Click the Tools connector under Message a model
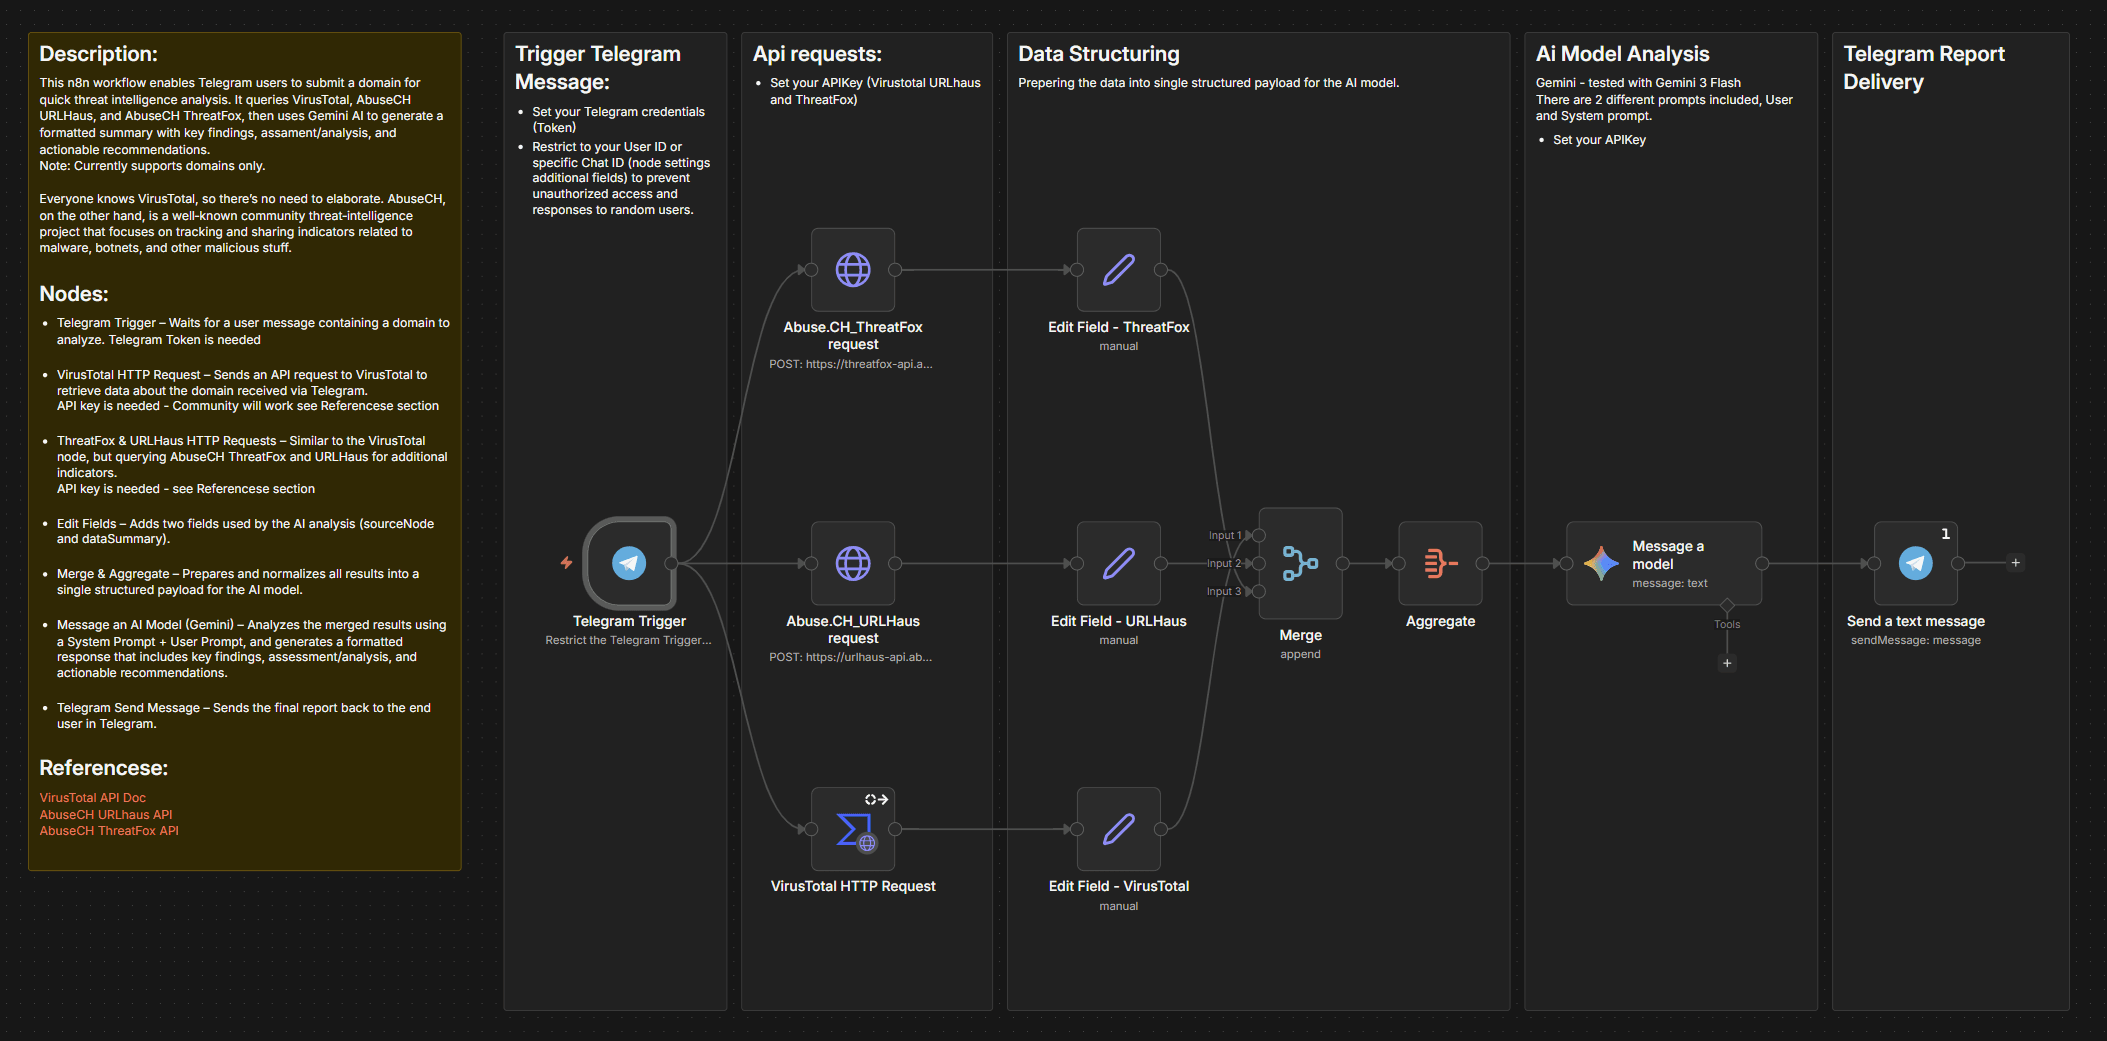The width and height of the screenshot is (2107, 1041). click(1727, 605)
